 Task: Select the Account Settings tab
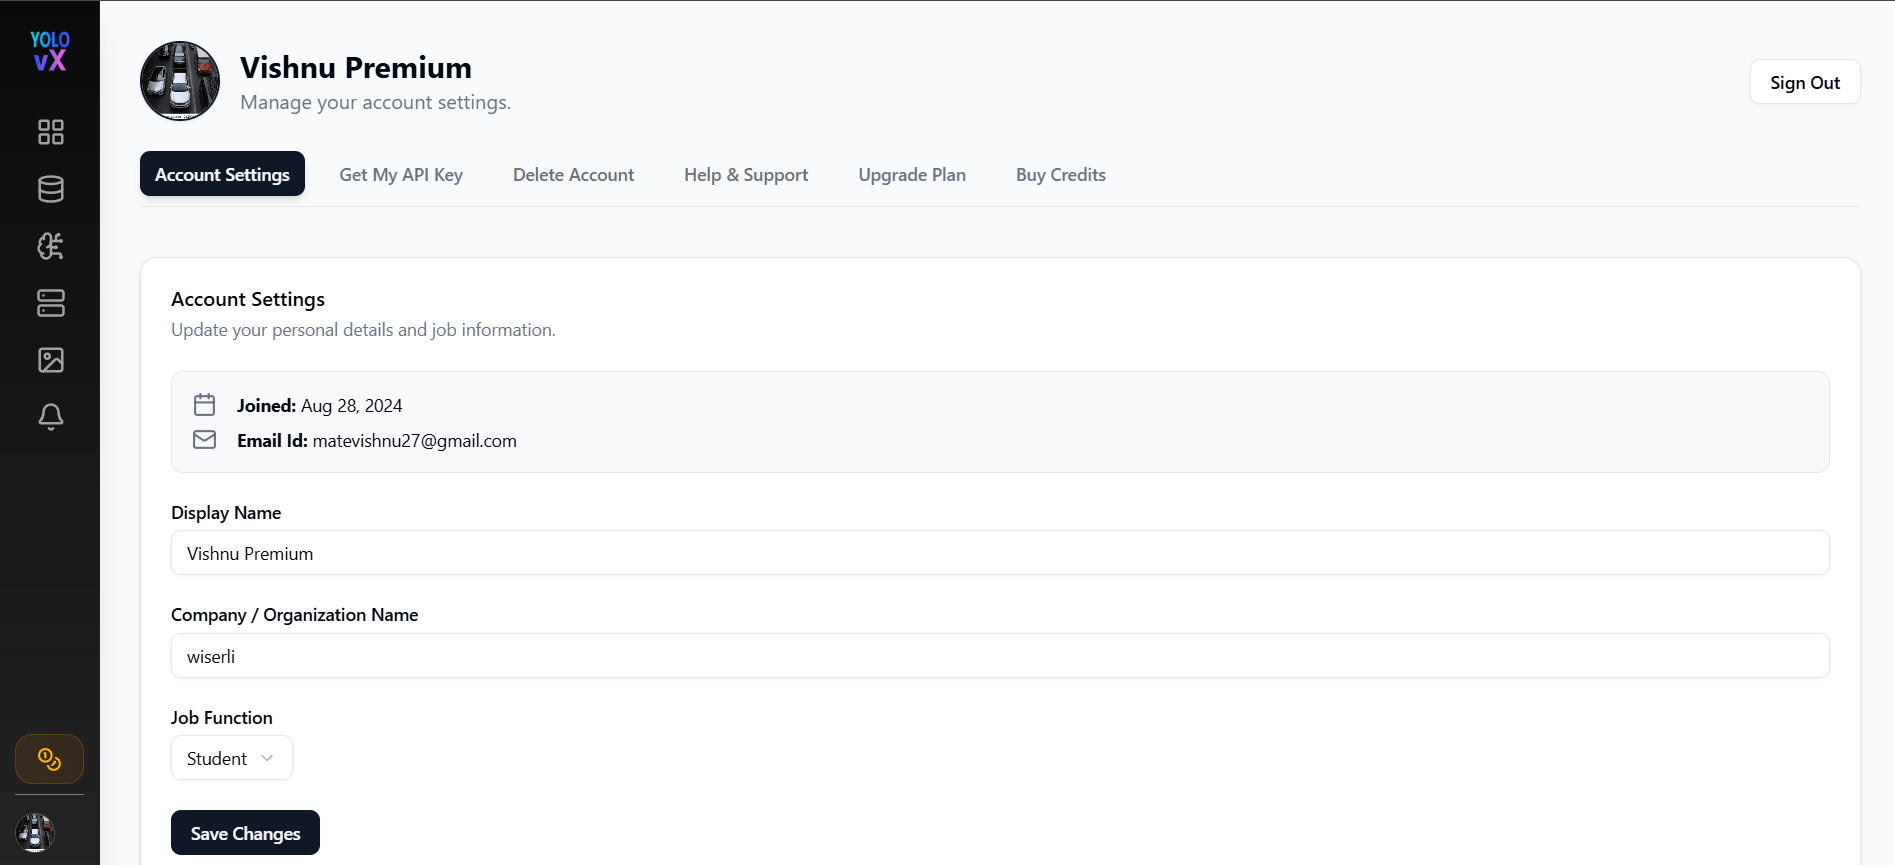222,174
